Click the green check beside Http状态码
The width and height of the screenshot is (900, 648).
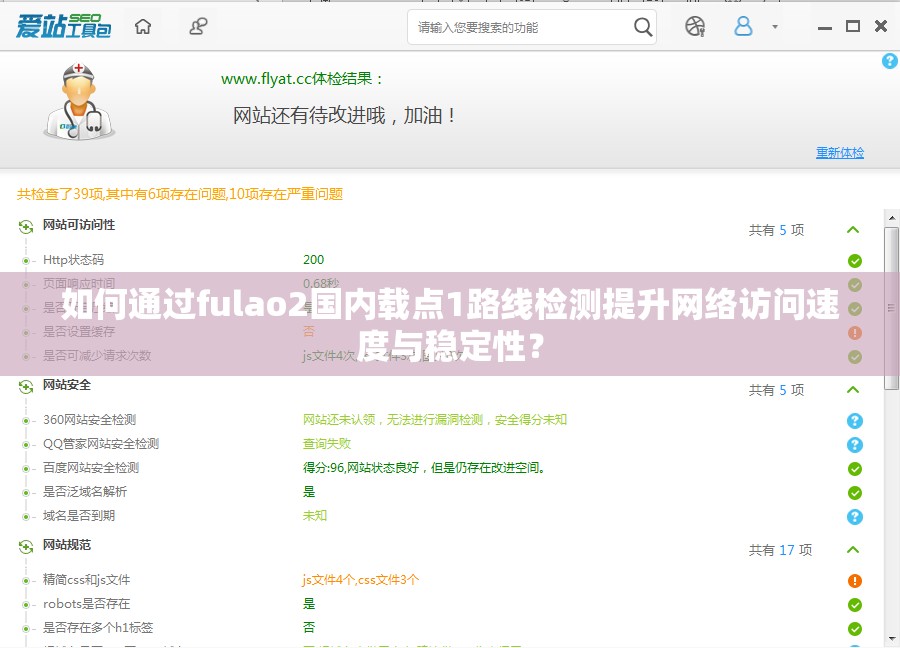[x=854, y=260]
